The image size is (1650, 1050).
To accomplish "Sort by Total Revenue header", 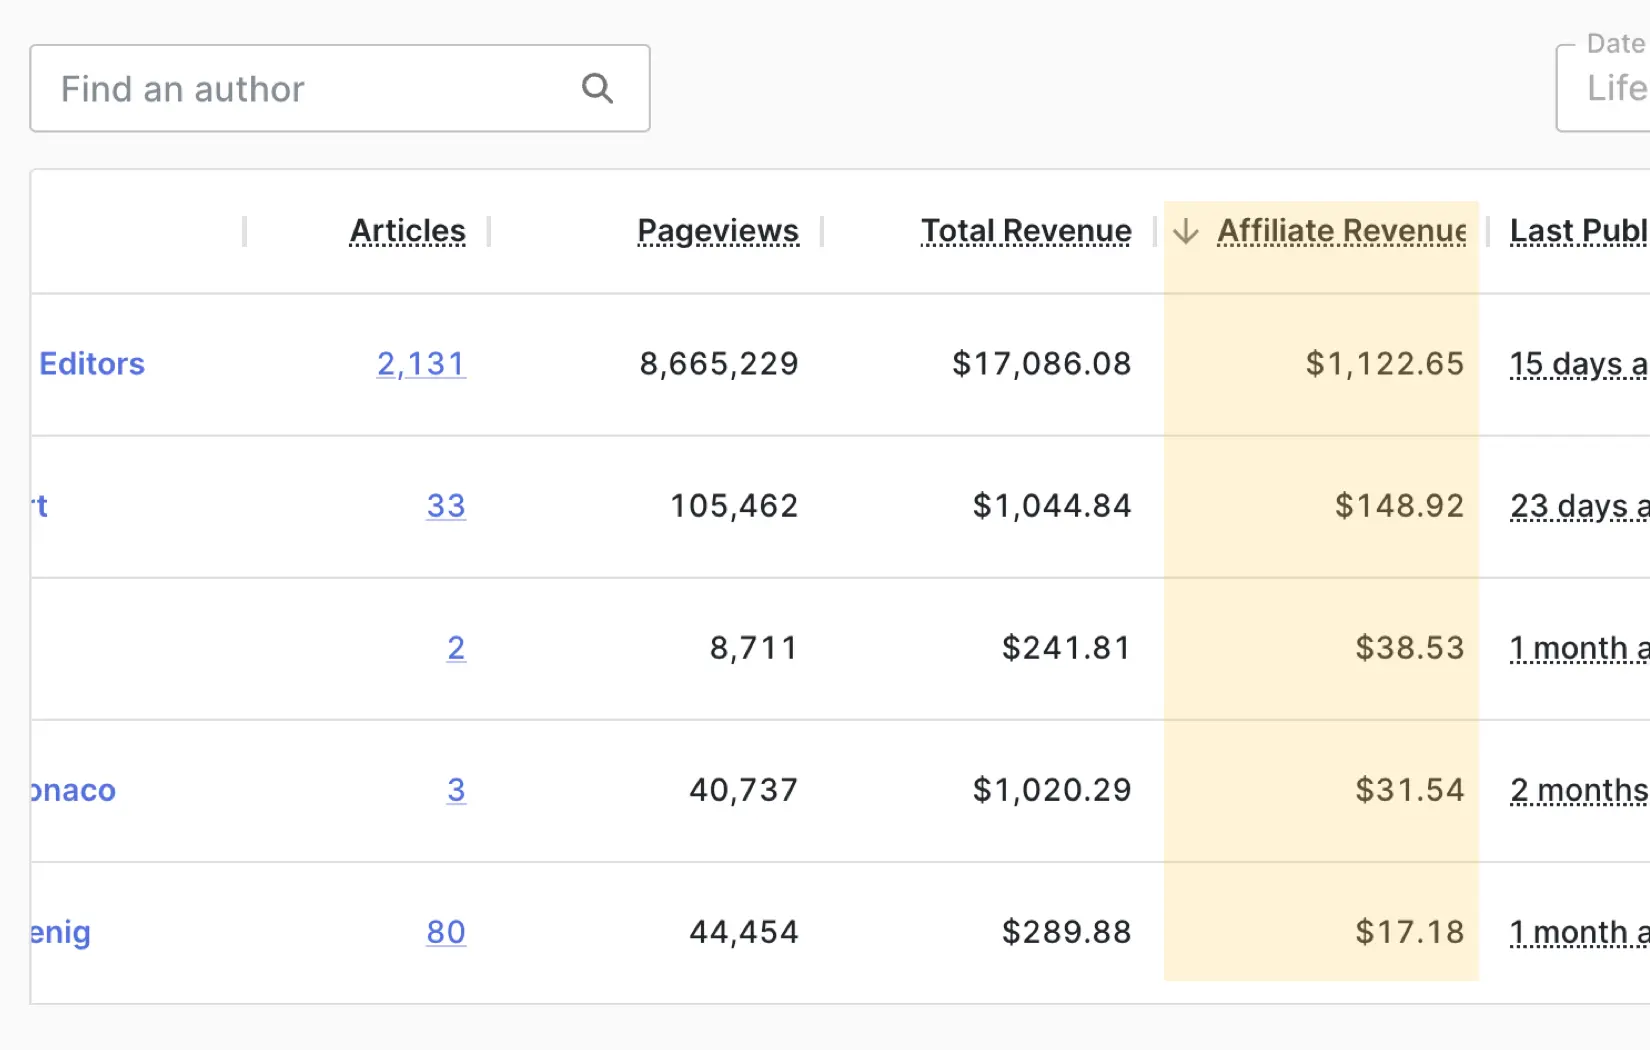I will (x=1026, y=231).
